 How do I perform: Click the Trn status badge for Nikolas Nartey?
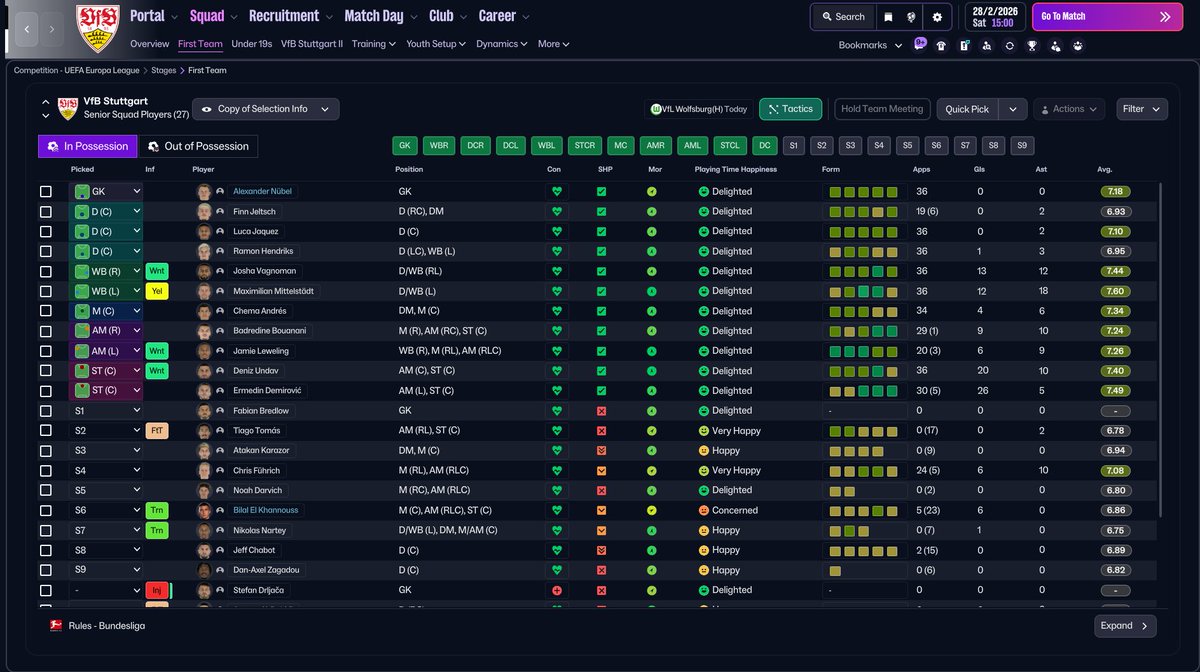tap(157, 530)
